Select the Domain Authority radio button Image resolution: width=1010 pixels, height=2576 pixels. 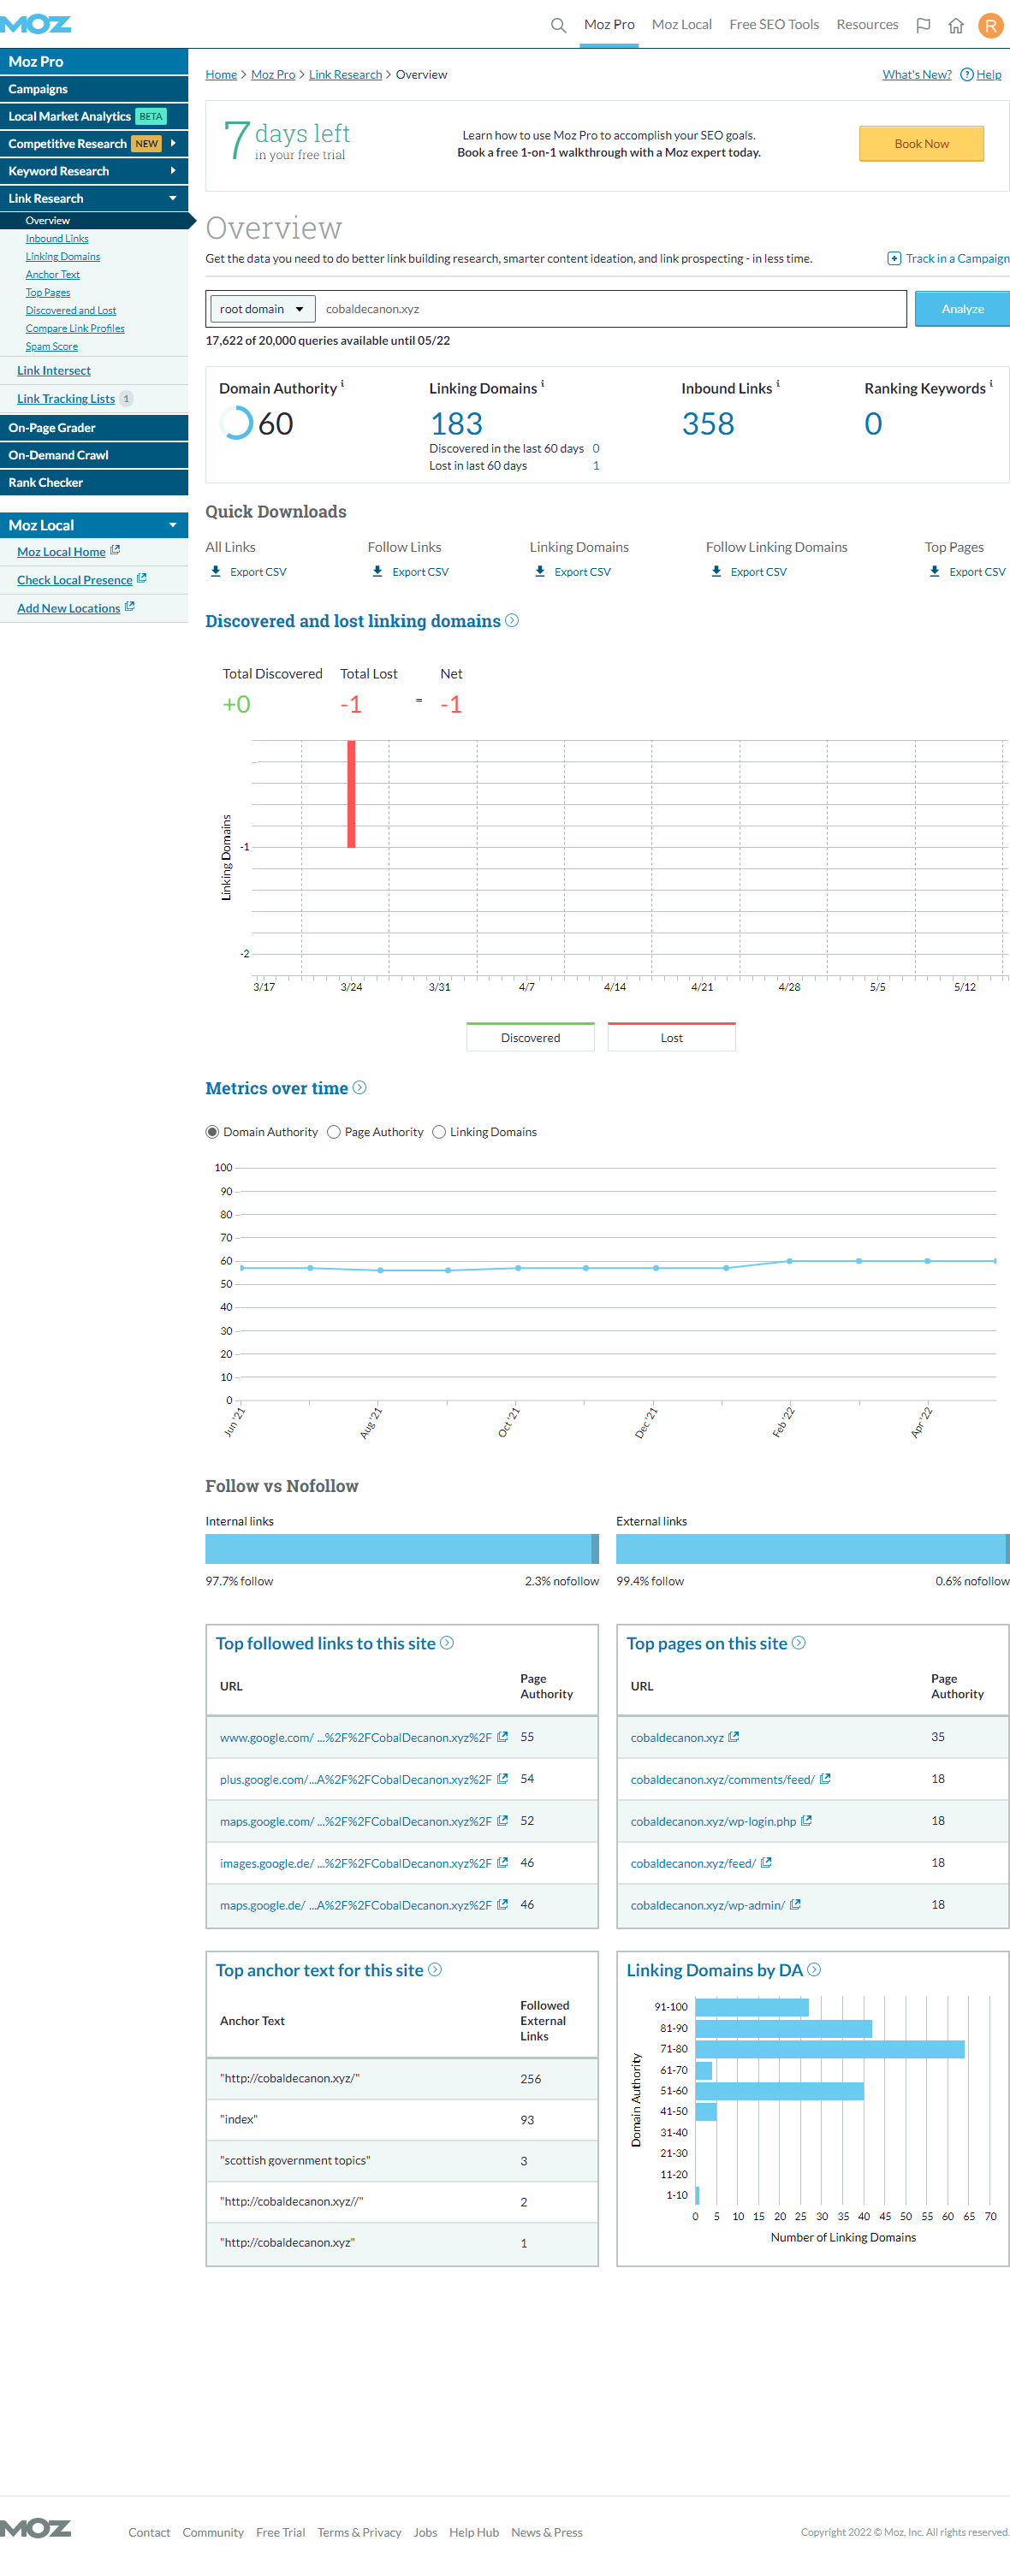(x=212, y=1131)
